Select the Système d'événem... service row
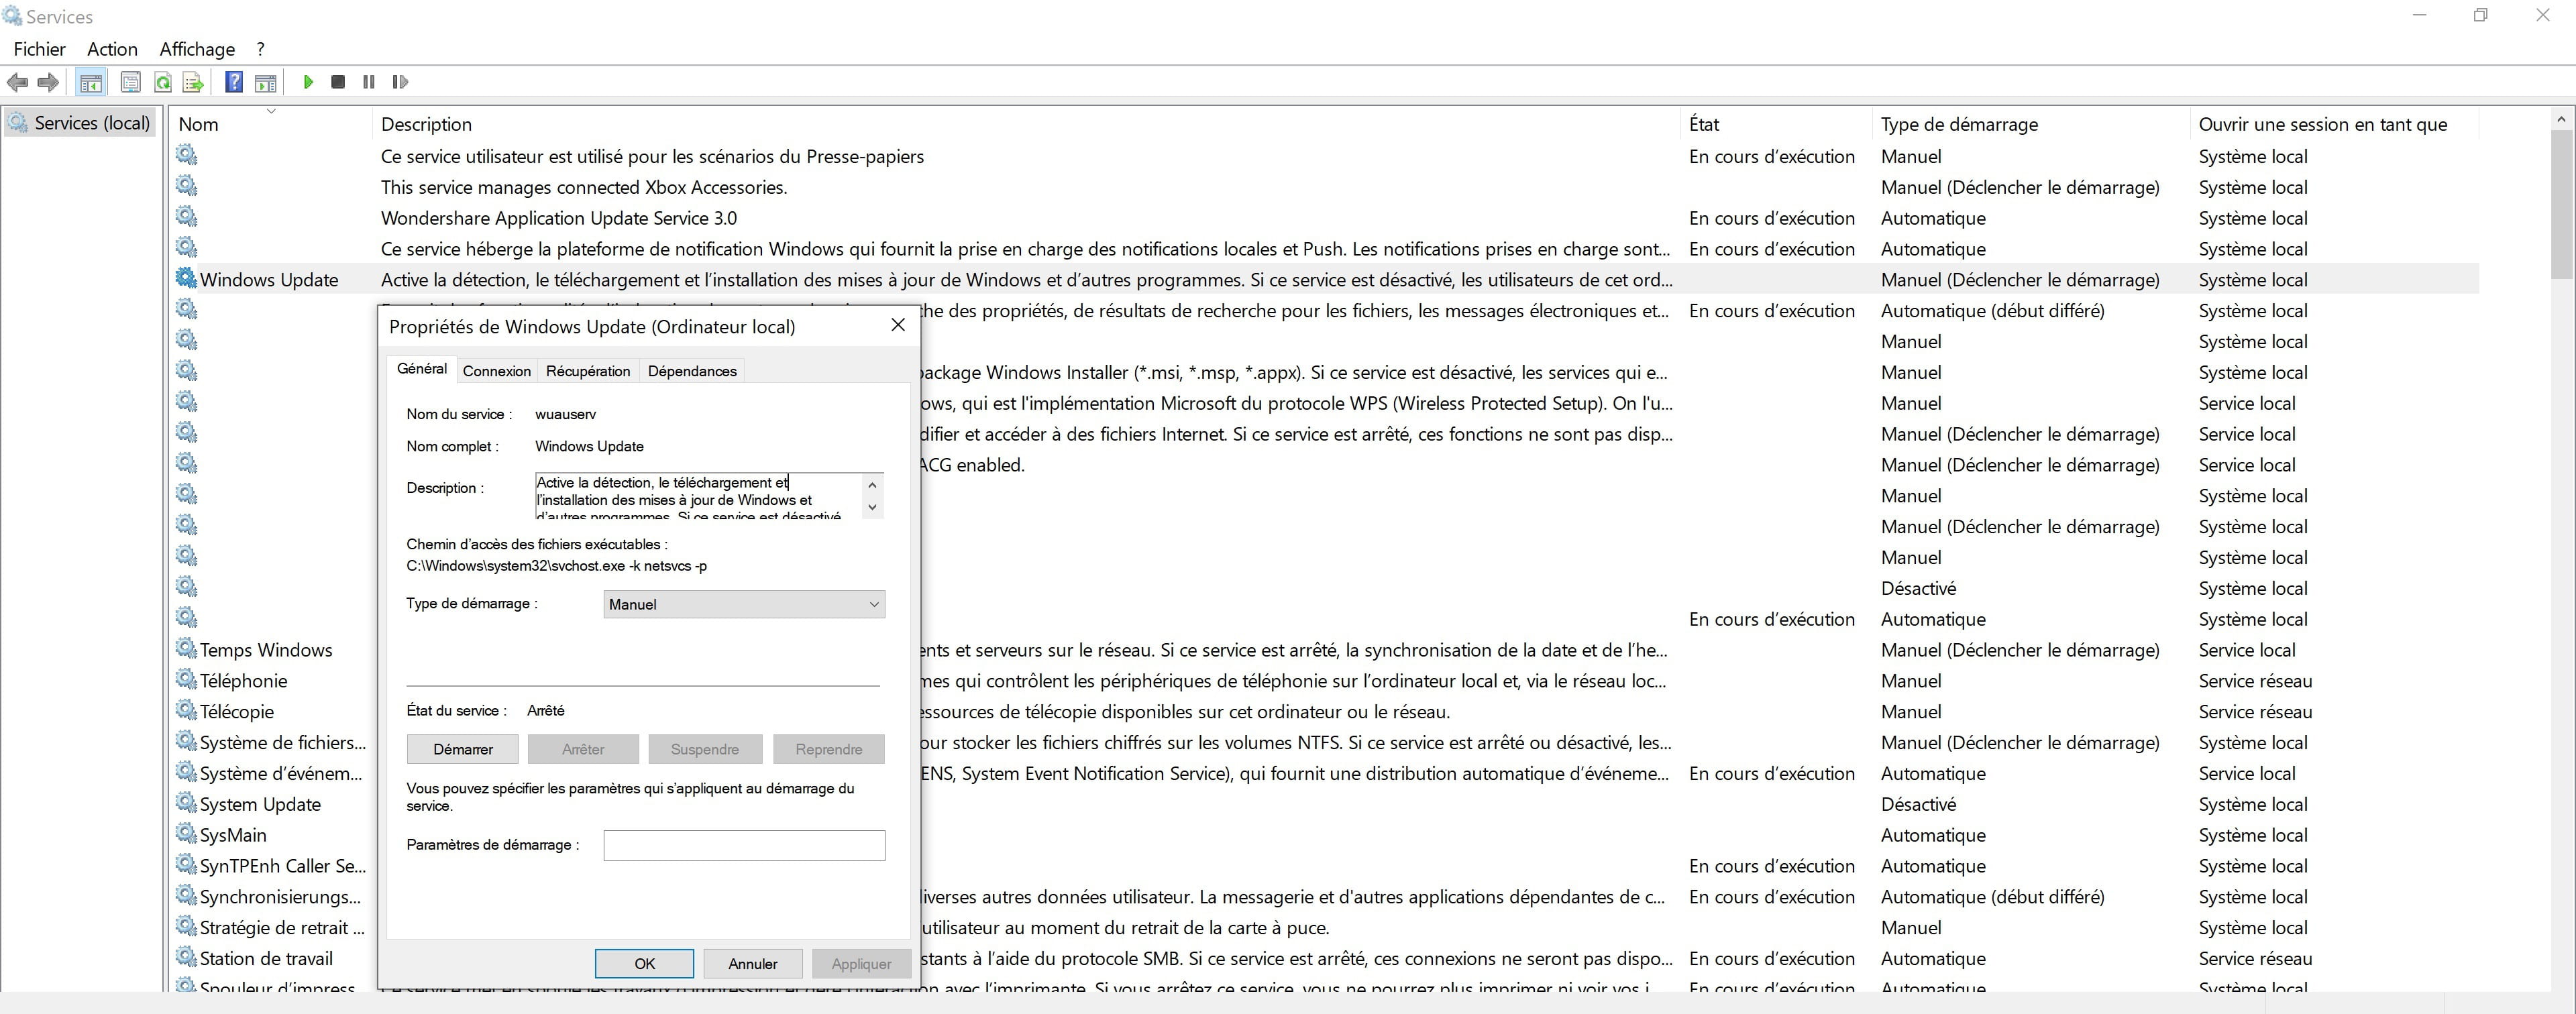 (281, 773)
